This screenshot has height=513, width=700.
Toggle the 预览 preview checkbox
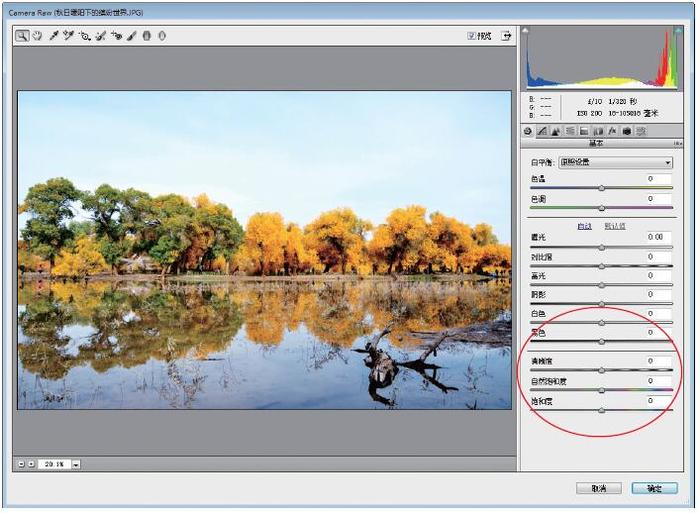pyautogui.click(x=471, y=36)
